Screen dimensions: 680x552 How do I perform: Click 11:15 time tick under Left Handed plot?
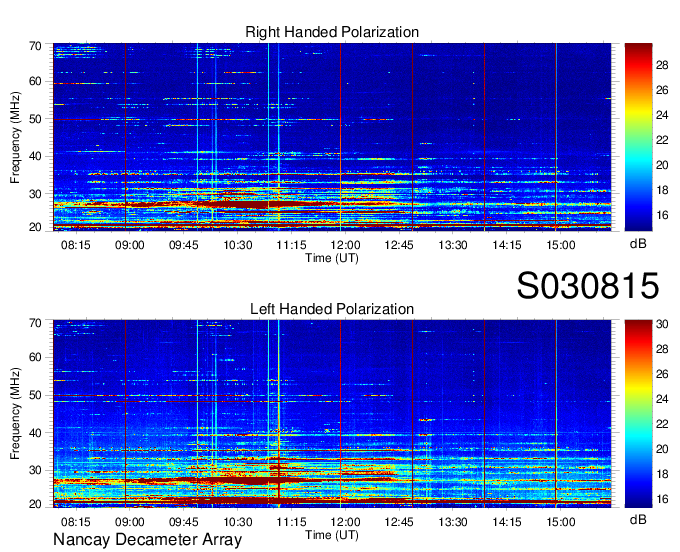pos(291,522)
